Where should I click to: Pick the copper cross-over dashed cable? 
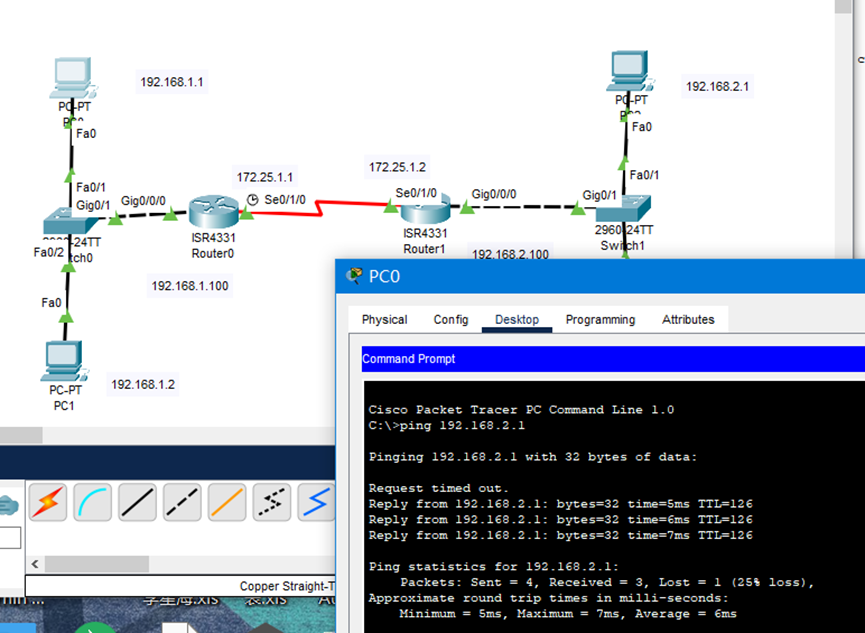point(182,502)
